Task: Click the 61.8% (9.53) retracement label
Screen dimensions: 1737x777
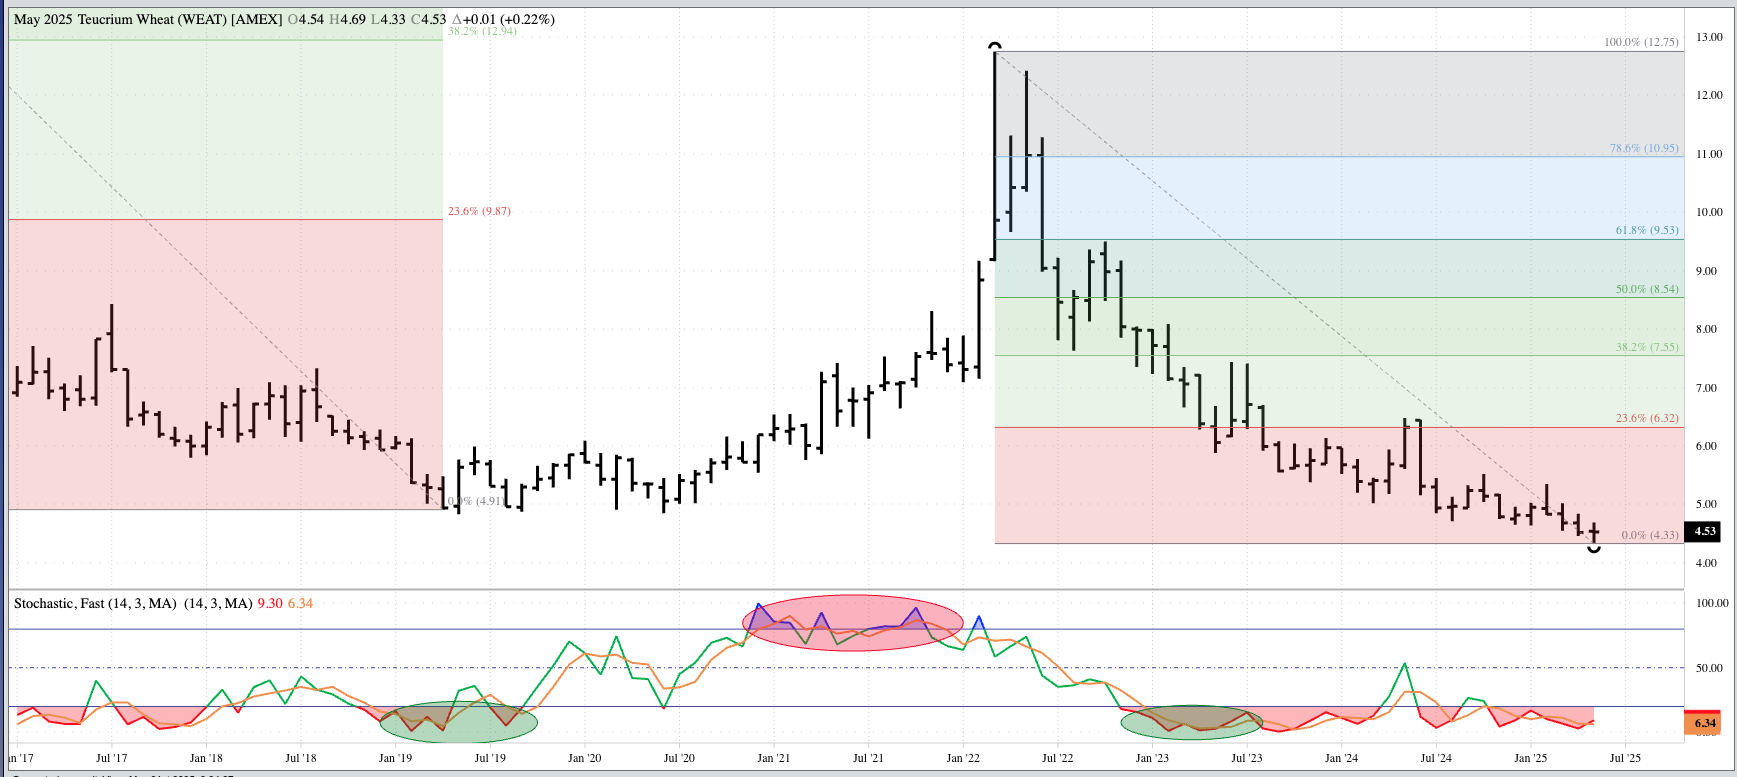Action: tap(1647, 230)
